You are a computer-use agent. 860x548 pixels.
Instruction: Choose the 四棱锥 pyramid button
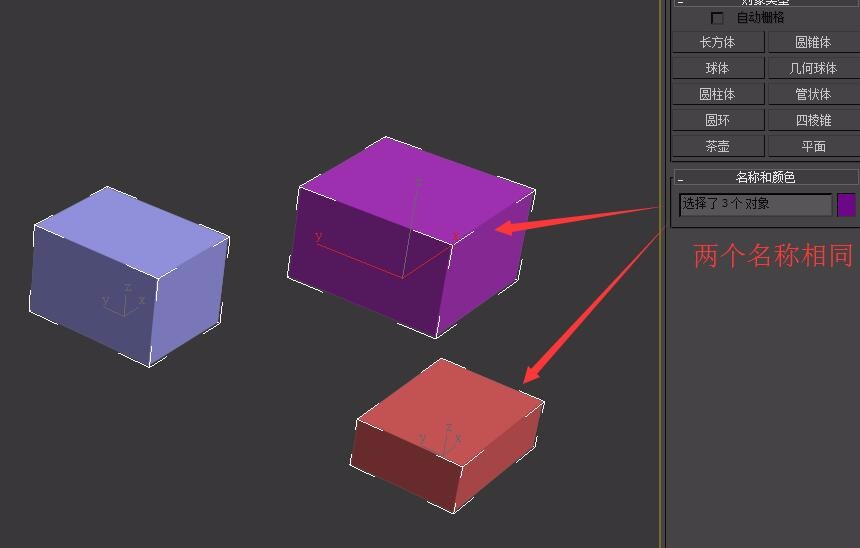point(812,120)
